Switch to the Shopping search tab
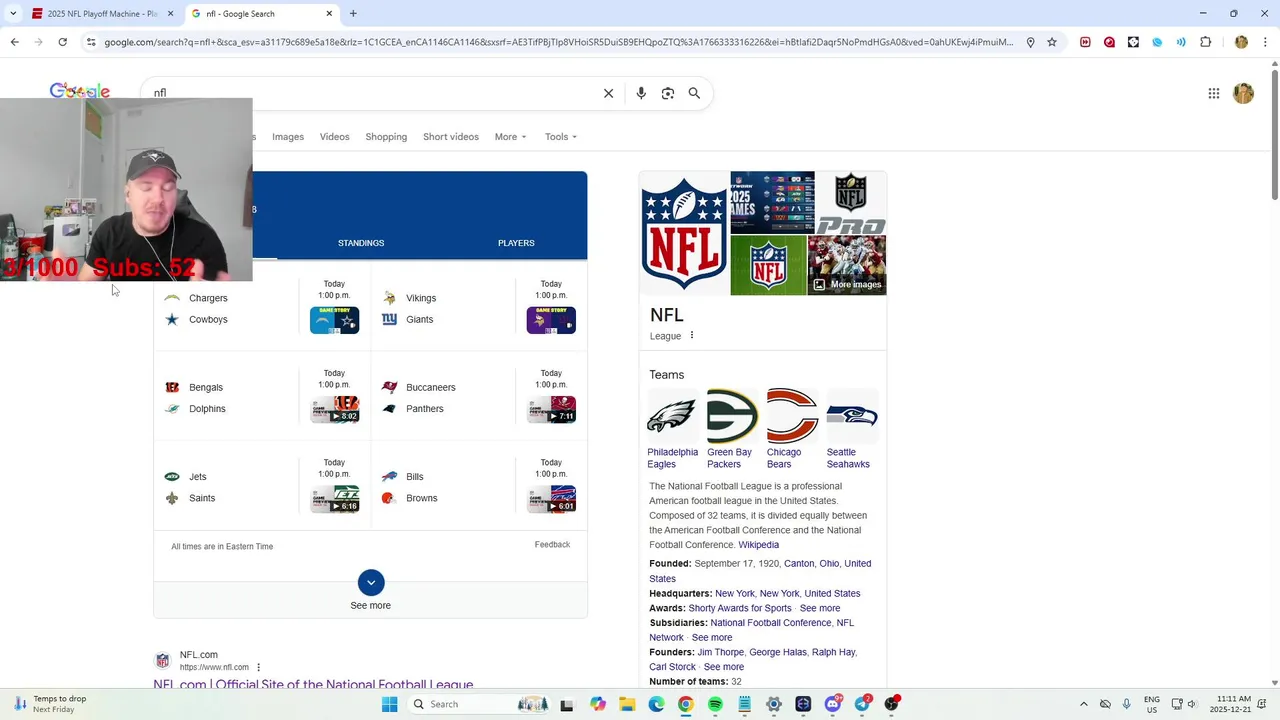The width and height of the screenshot is (1280, 720). click(x=386, y=137)
